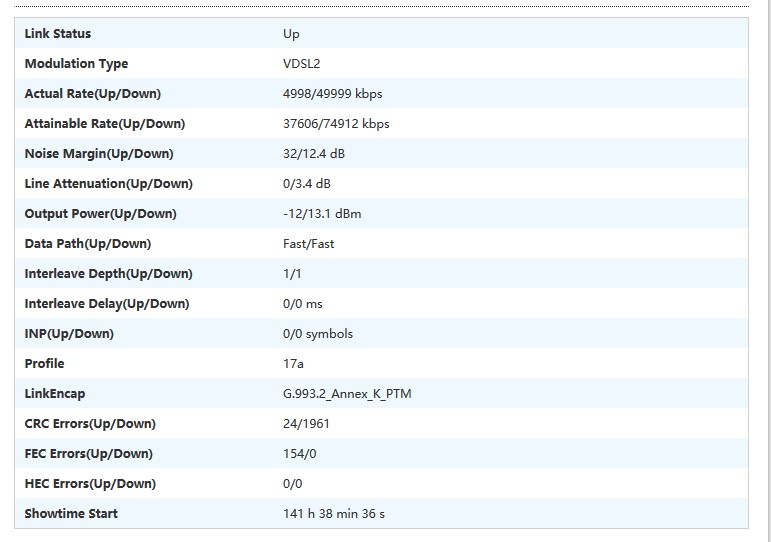The height and width of the screenshot is (542, 771).
Task: Click the 32/12.4 dB value
Action: (x=314, y=153)
